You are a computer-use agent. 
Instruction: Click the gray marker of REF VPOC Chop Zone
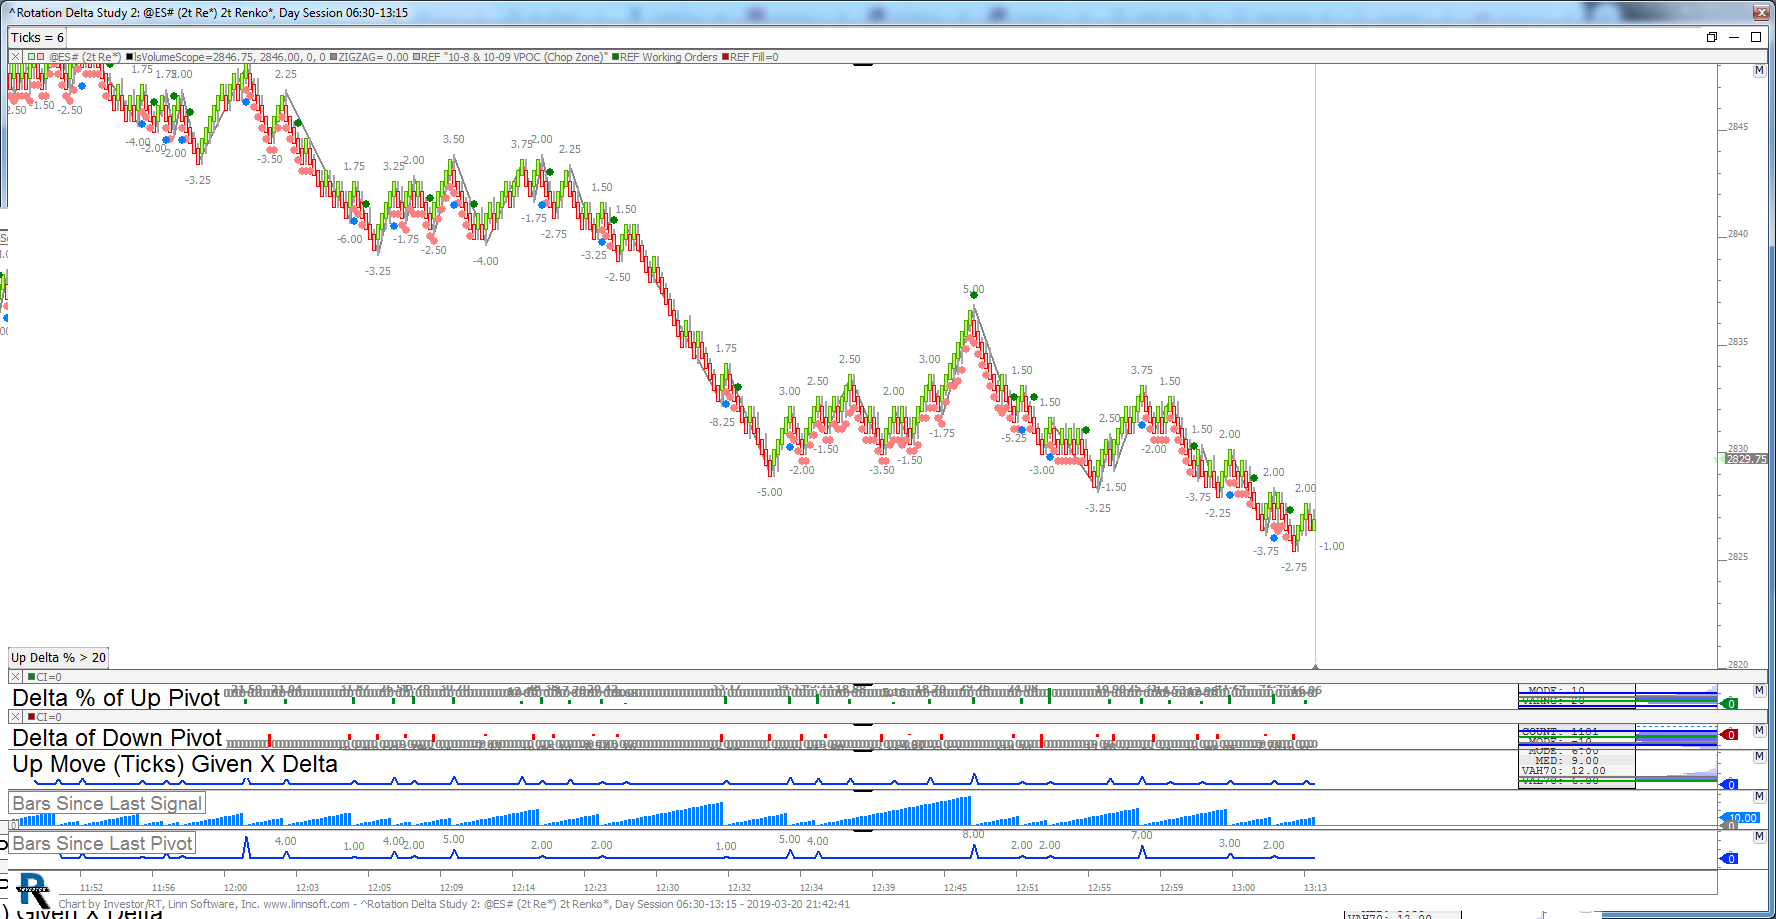[416, 57]
